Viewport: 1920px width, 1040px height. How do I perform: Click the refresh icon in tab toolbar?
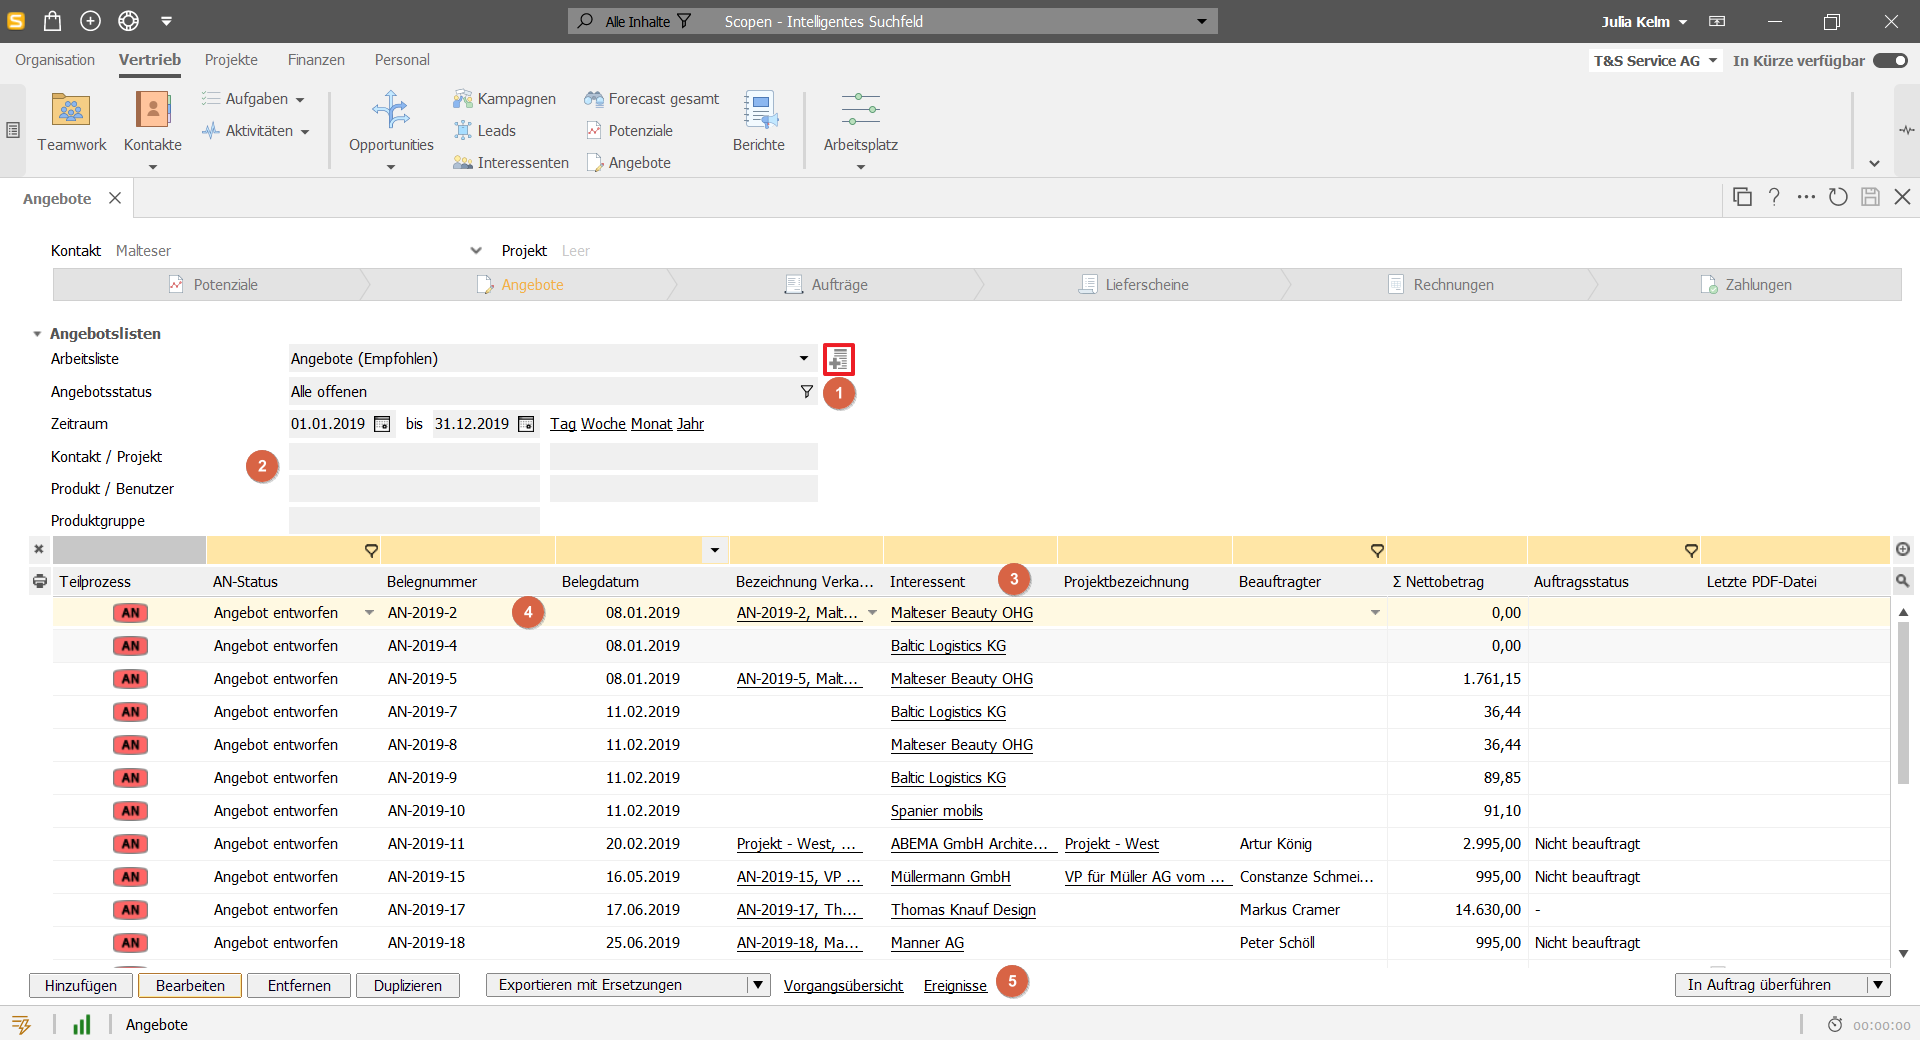click(x=1838, y=197)
